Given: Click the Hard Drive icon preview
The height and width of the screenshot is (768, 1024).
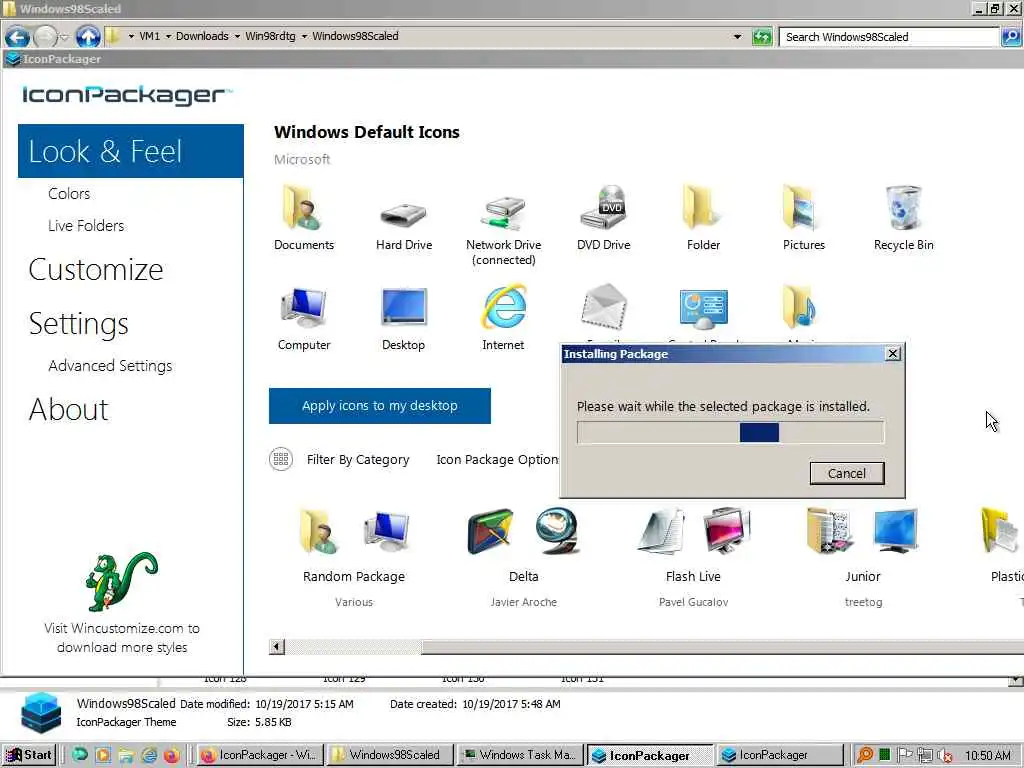Looking at the screenshot, I should 403,214.
